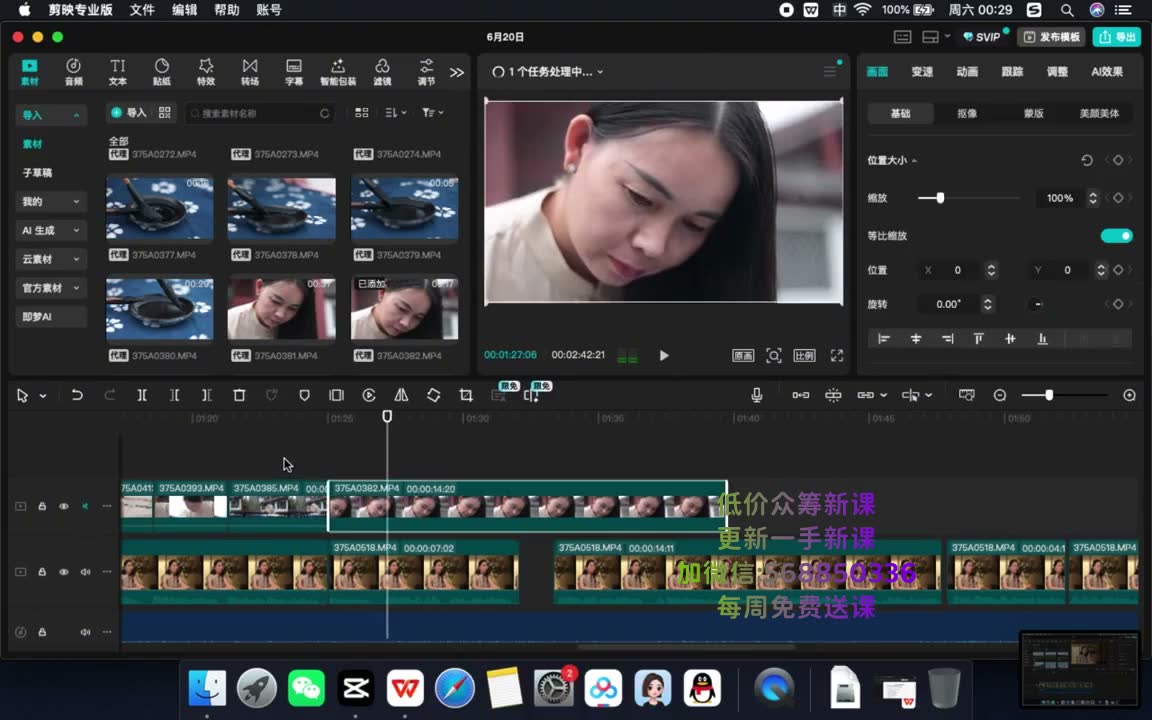Mute the 375A0518 video track
The width and height of the screenshot is (1152, 720).
coord(85,572)
